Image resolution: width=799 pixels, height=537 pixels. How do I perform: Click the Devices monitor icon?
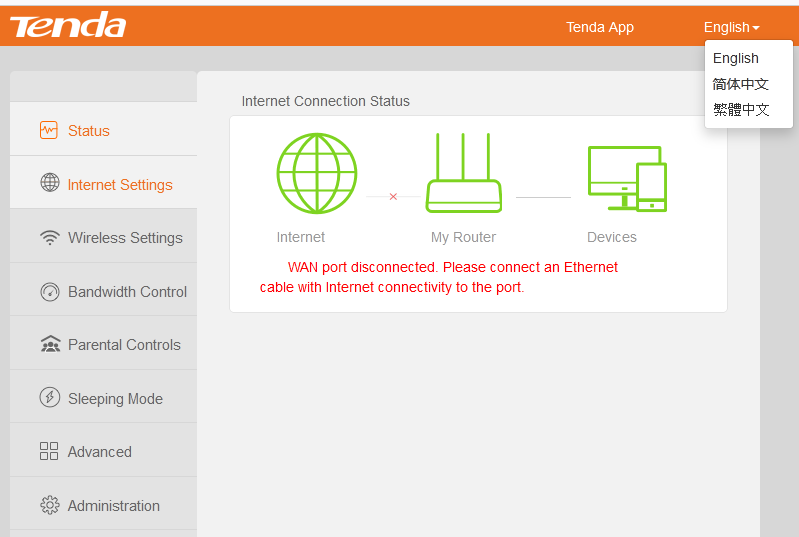[x=626, y=178]
